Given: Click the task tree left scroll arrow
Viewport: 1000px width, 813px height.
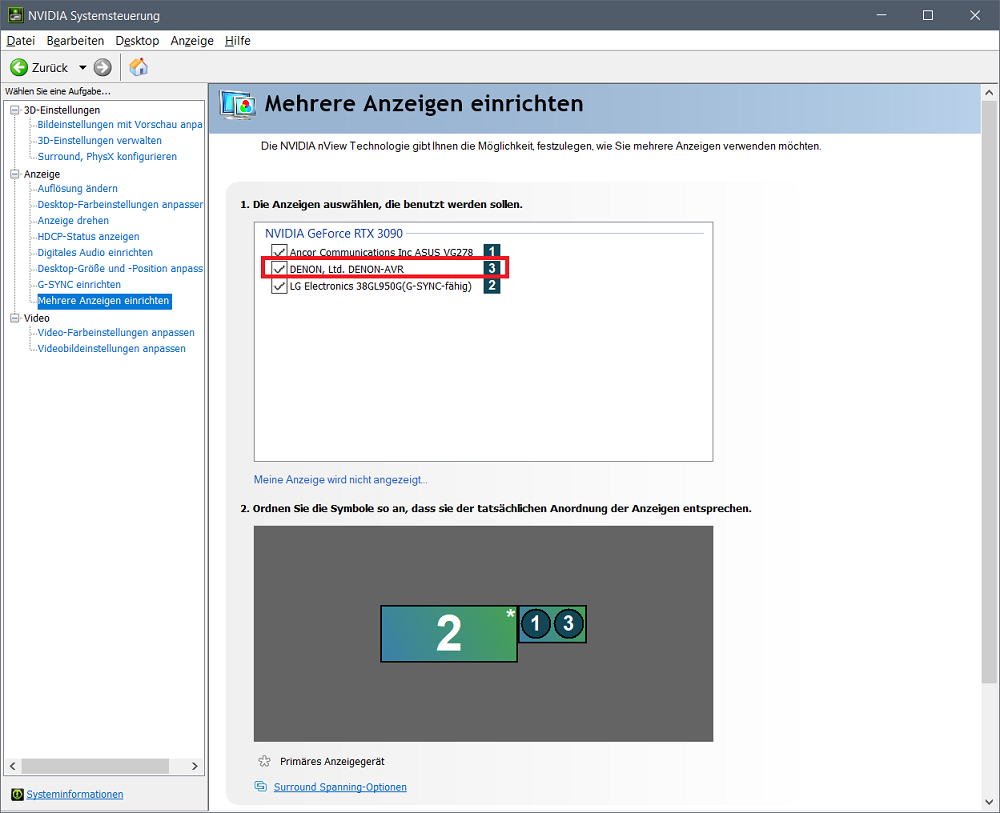Looking at the screenshot, I should pos(12,766).
